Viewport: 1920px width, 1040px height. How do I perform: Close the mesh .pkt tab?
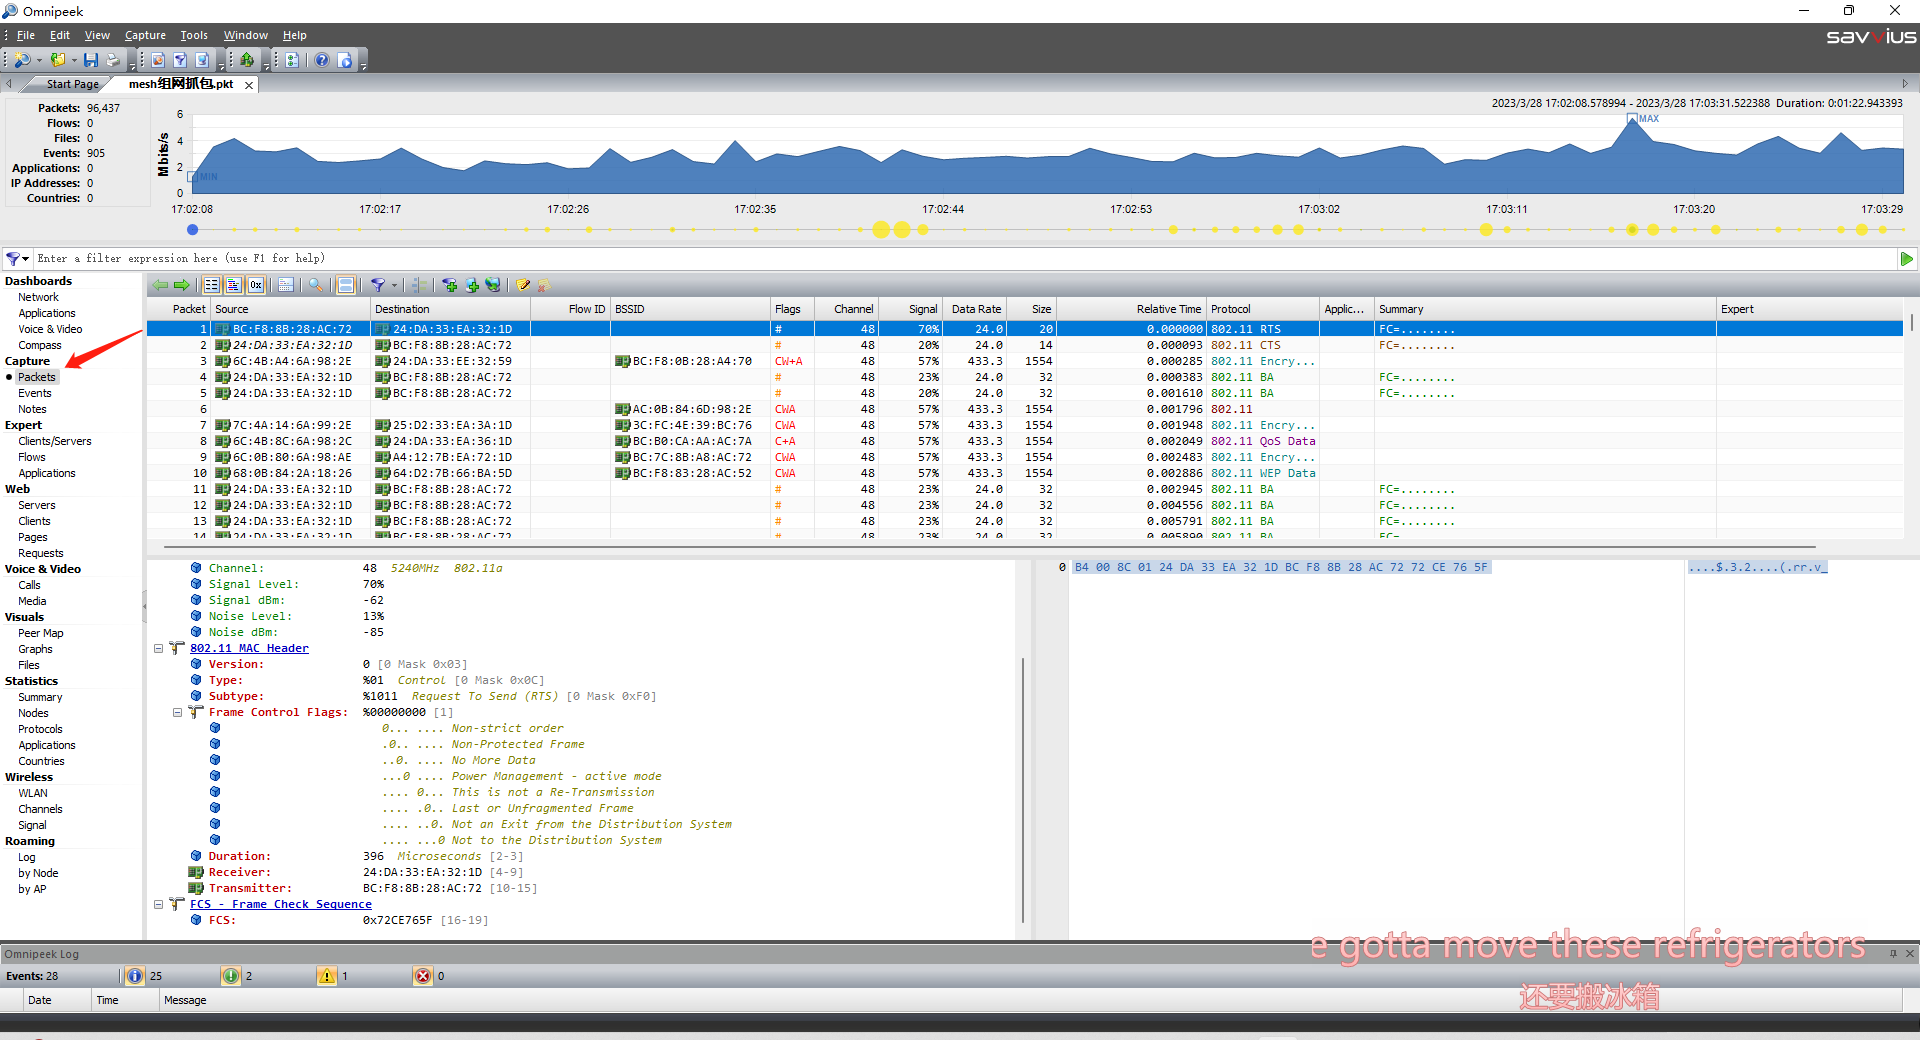tap(249, 85)
